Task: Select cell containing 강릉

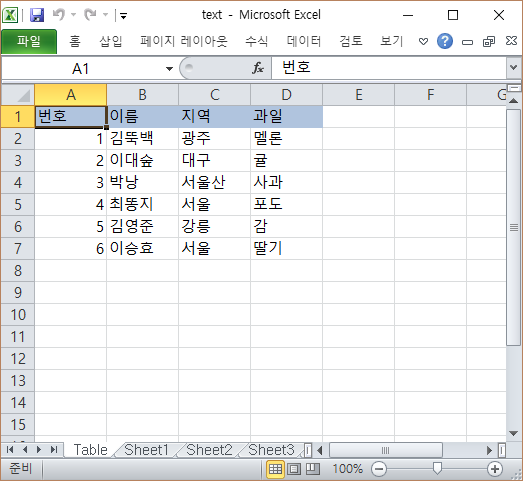Action: [x=214, y=226]
